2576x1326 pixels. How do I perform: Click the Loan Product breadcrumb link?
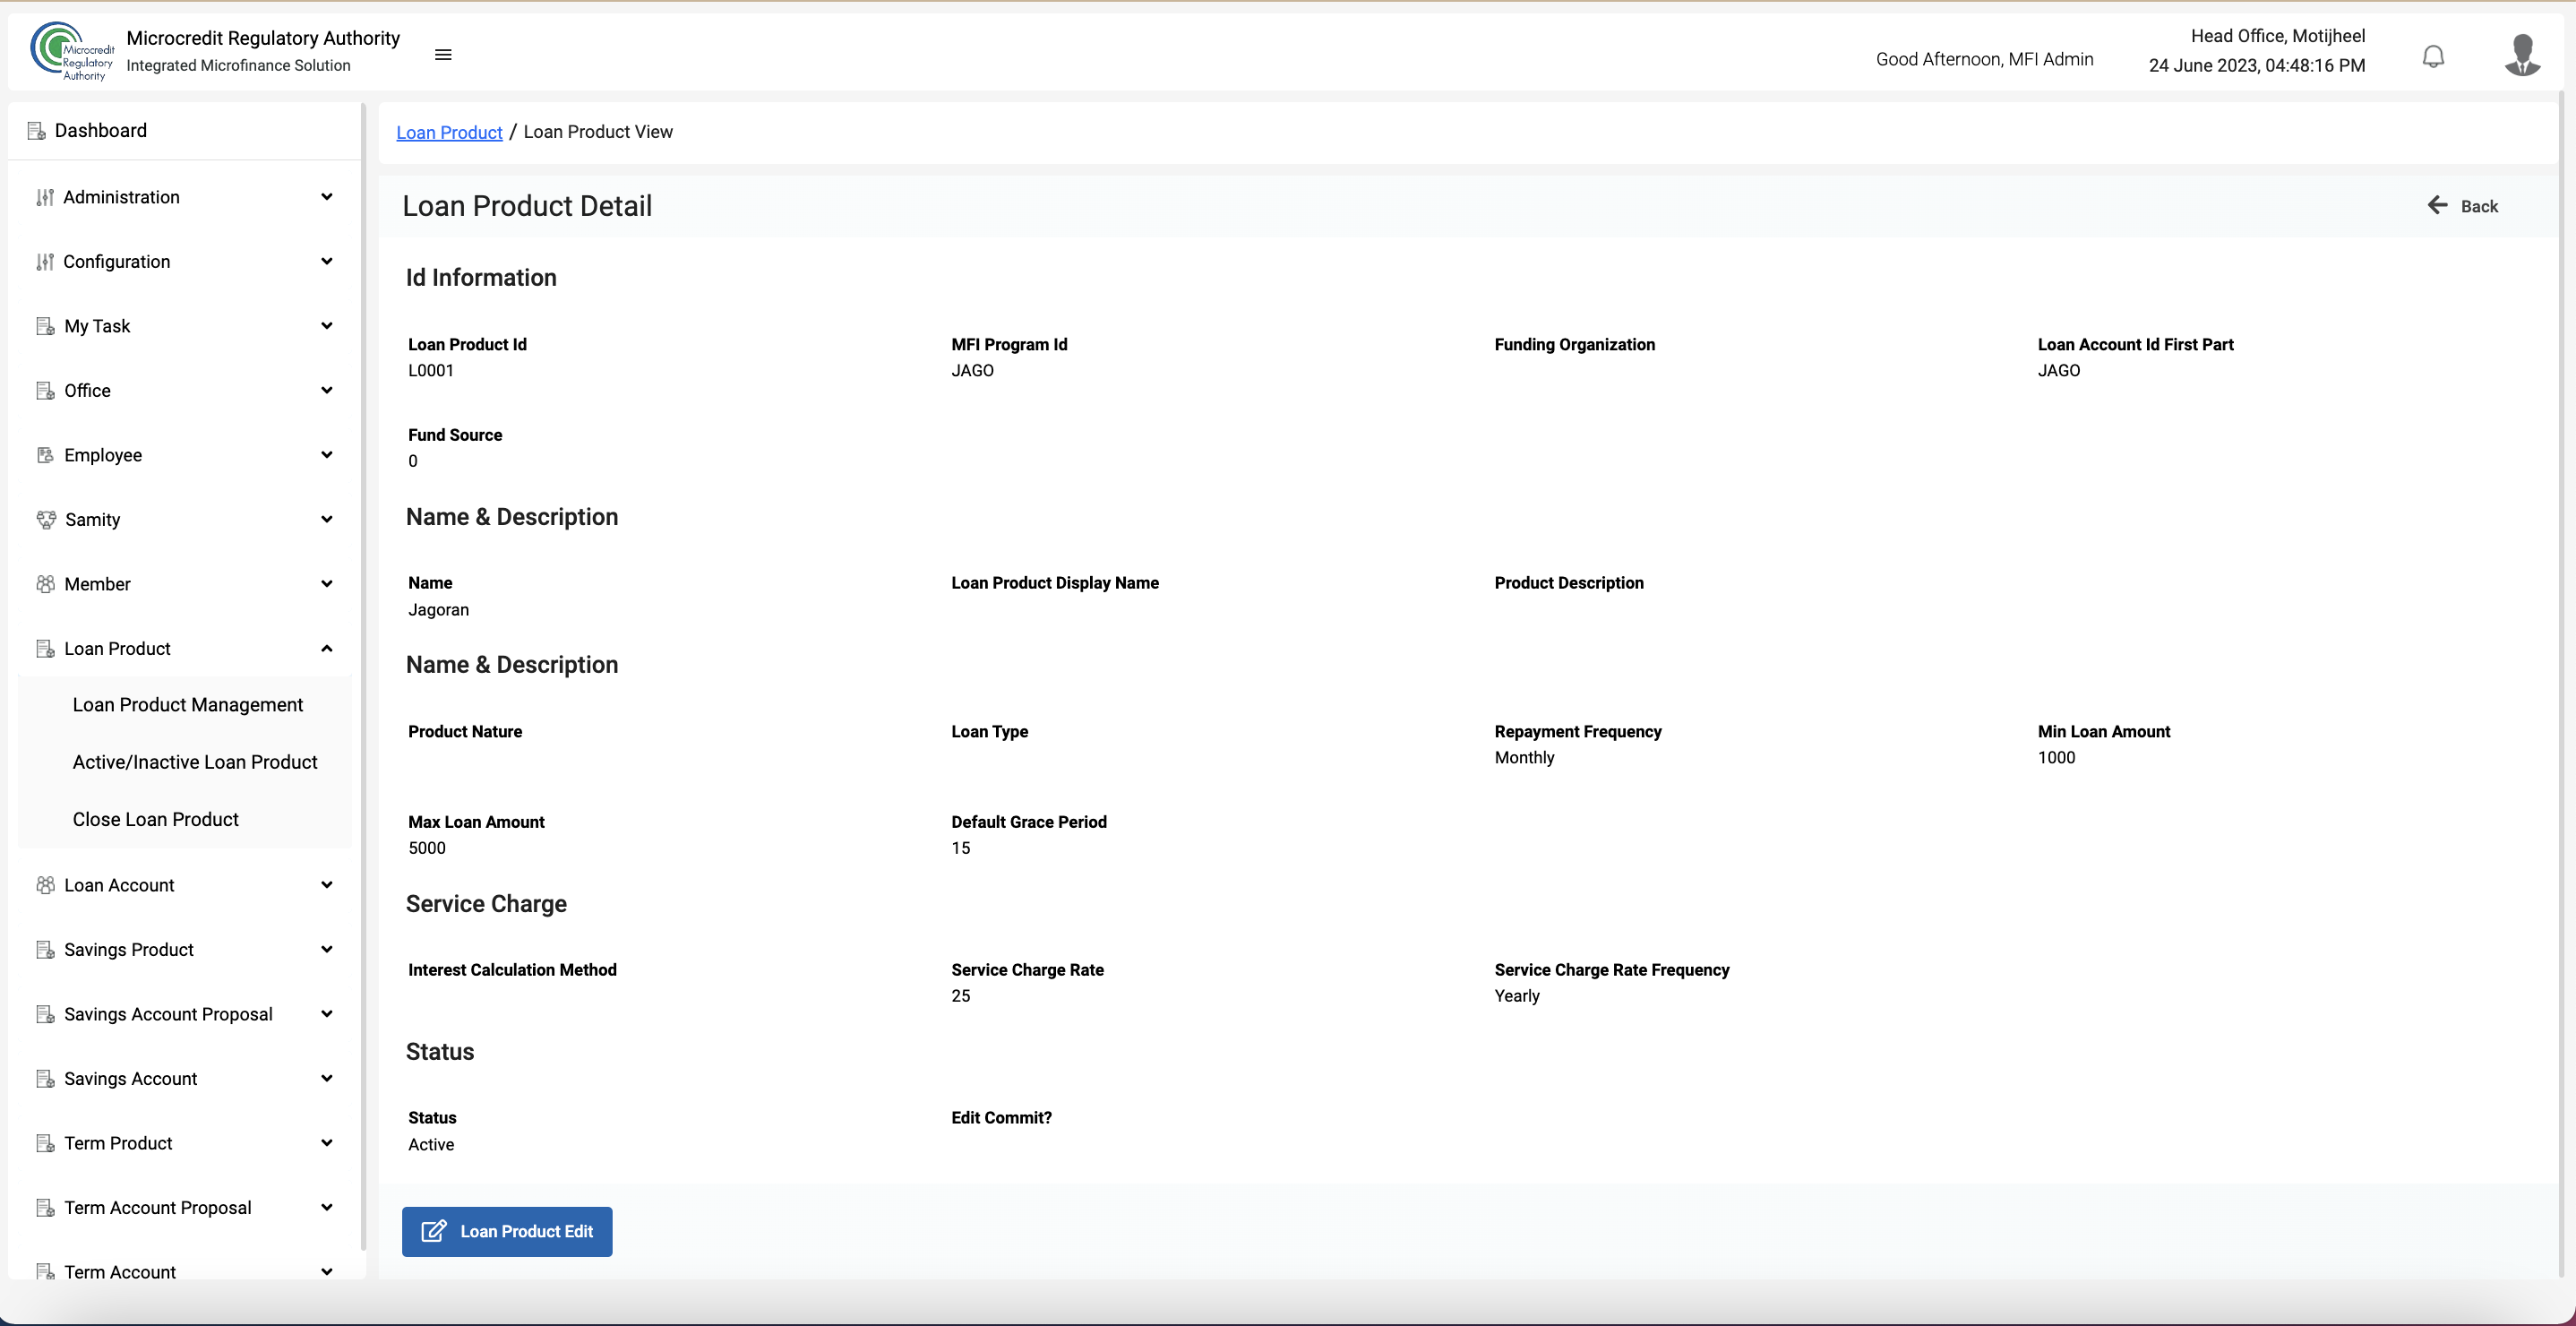click(449, 132)
